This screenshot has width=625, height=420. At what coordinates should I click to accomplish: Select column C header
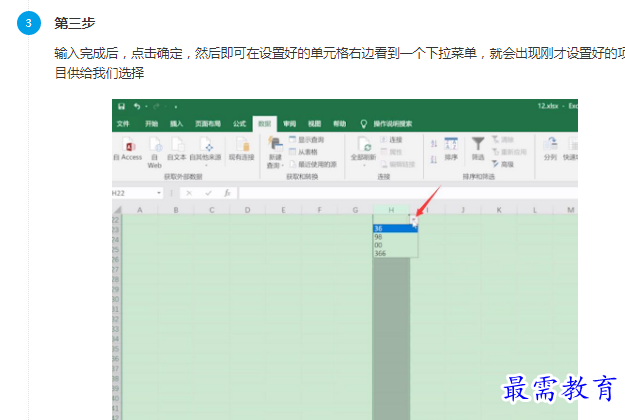212,210
